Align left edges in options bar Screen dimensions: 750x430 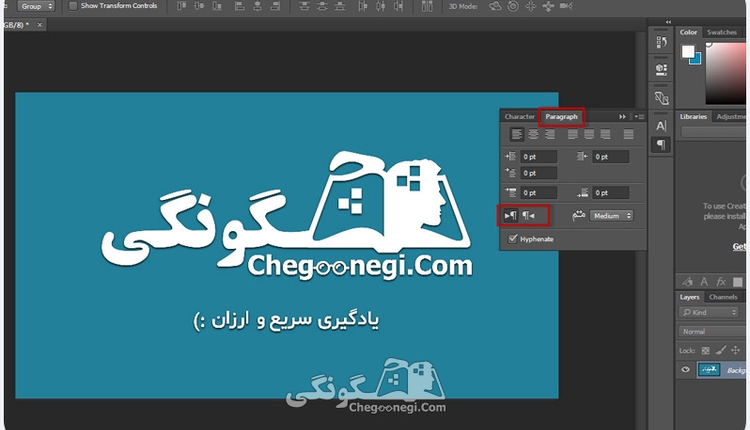(240, 6)
